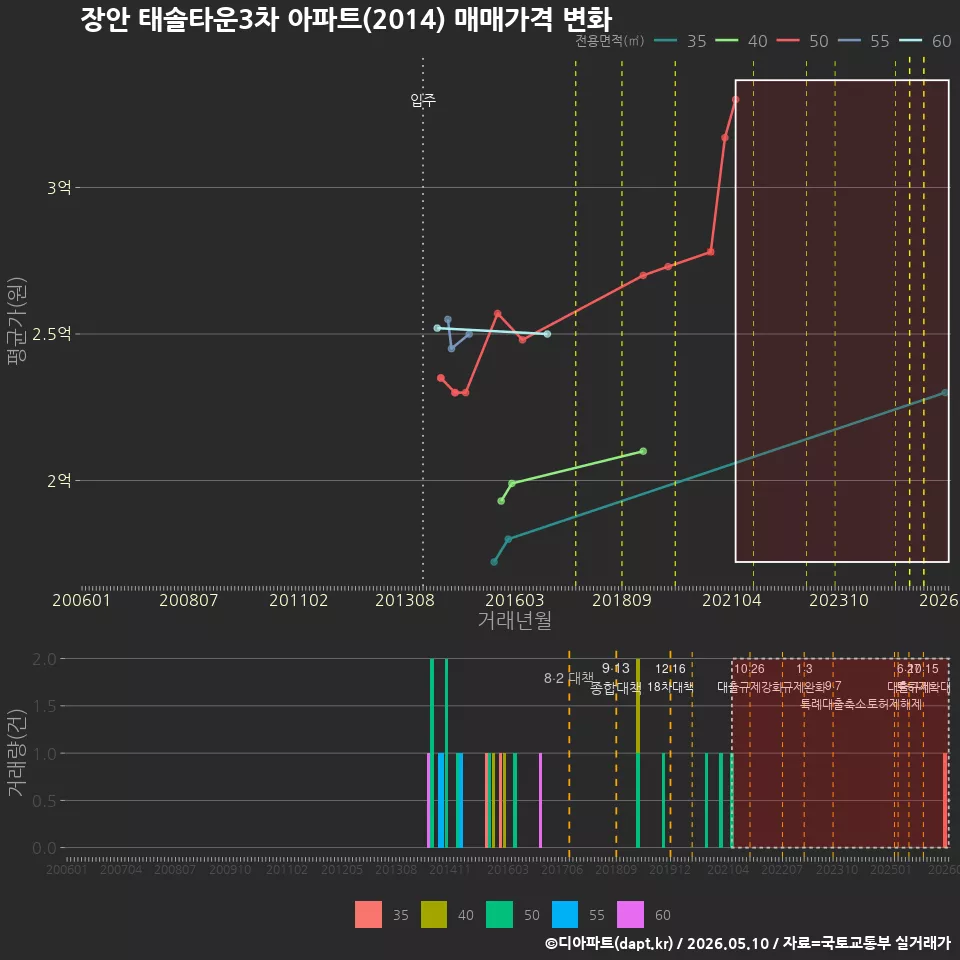Click the '평균가(원)' y-axis title

tap(17, 321)
